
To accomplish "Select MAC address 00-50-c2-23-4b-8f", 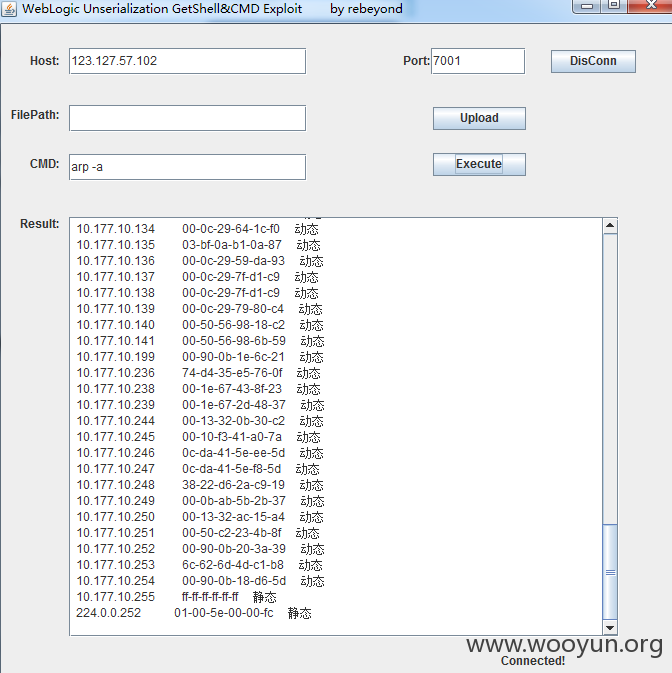I will 232,533.
